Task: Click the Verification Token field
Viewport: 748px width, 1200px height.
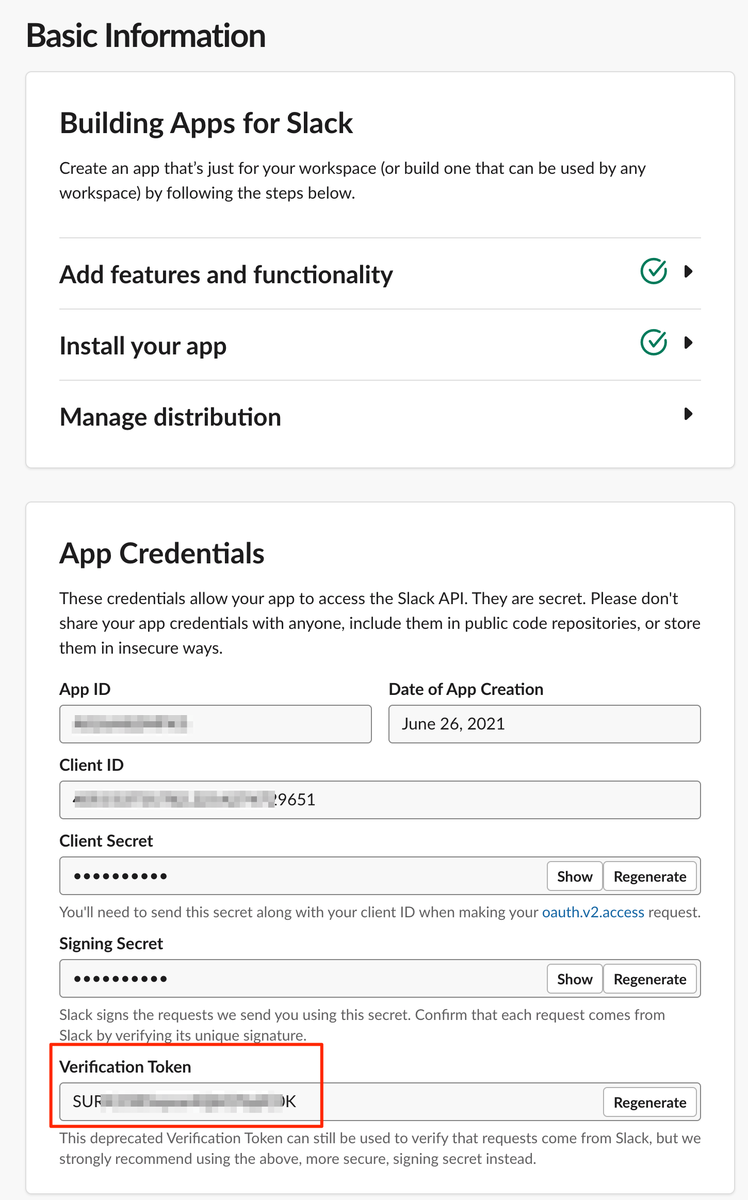Action: pos(380,1102)
